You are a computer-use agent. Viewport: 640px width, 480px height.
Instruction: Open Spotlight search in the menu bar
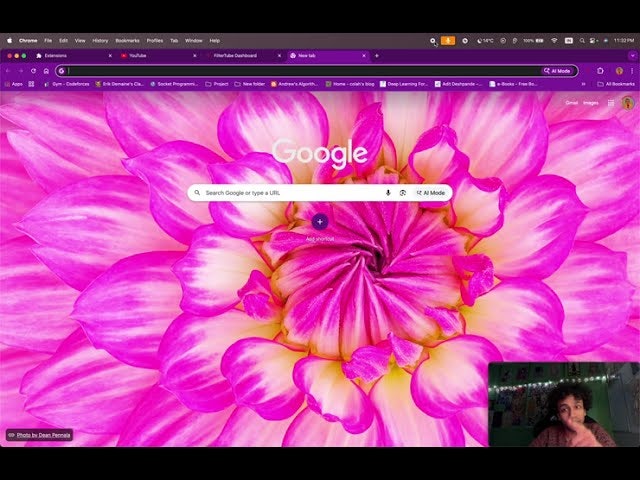[x=582, y=41]
